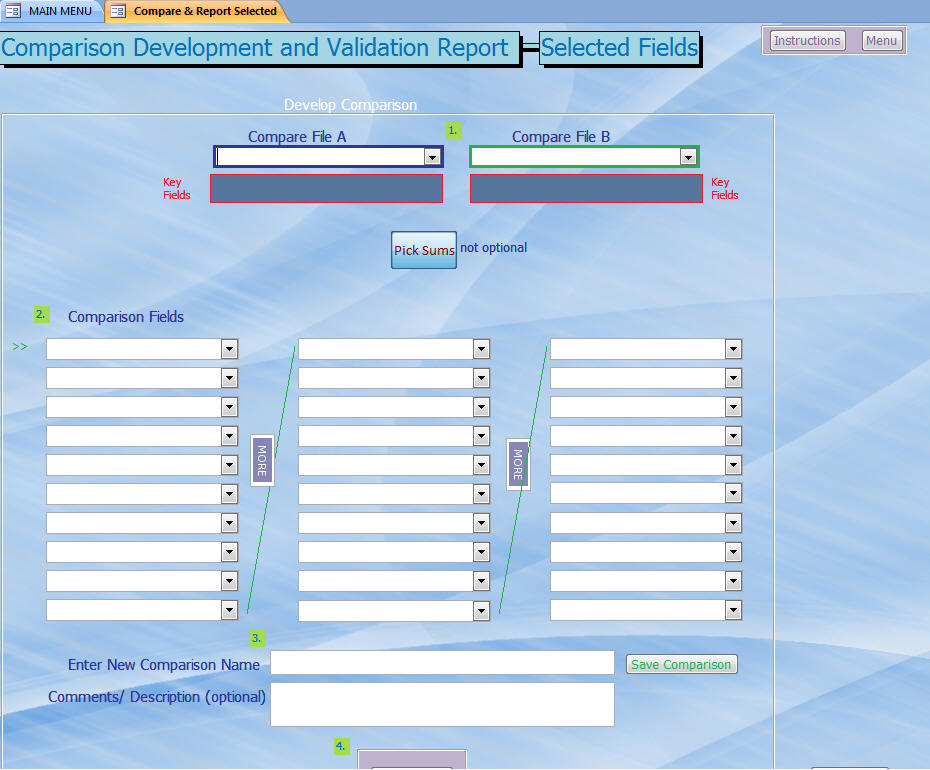Click the green step 2 marker
Viewport: 930px width, 770px height.
(x=41, y=314)
